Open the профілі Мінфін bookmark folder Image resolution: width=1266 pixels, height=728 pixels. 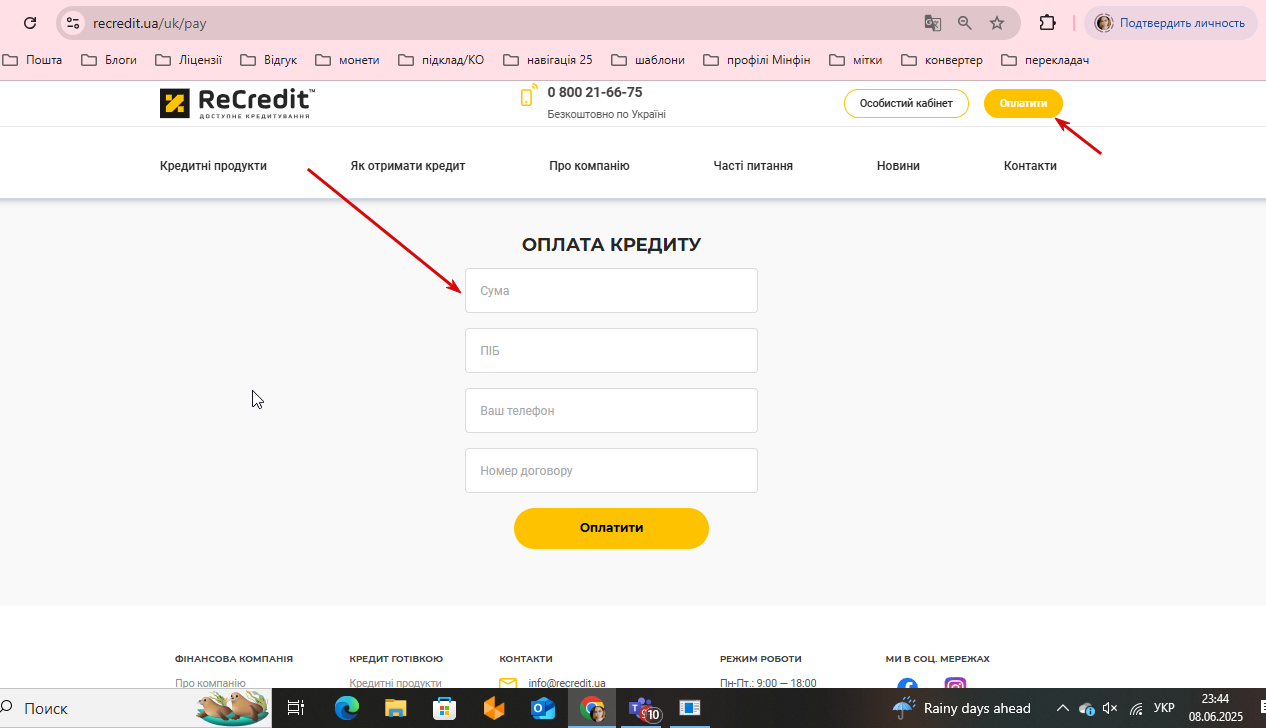[757, 60]
